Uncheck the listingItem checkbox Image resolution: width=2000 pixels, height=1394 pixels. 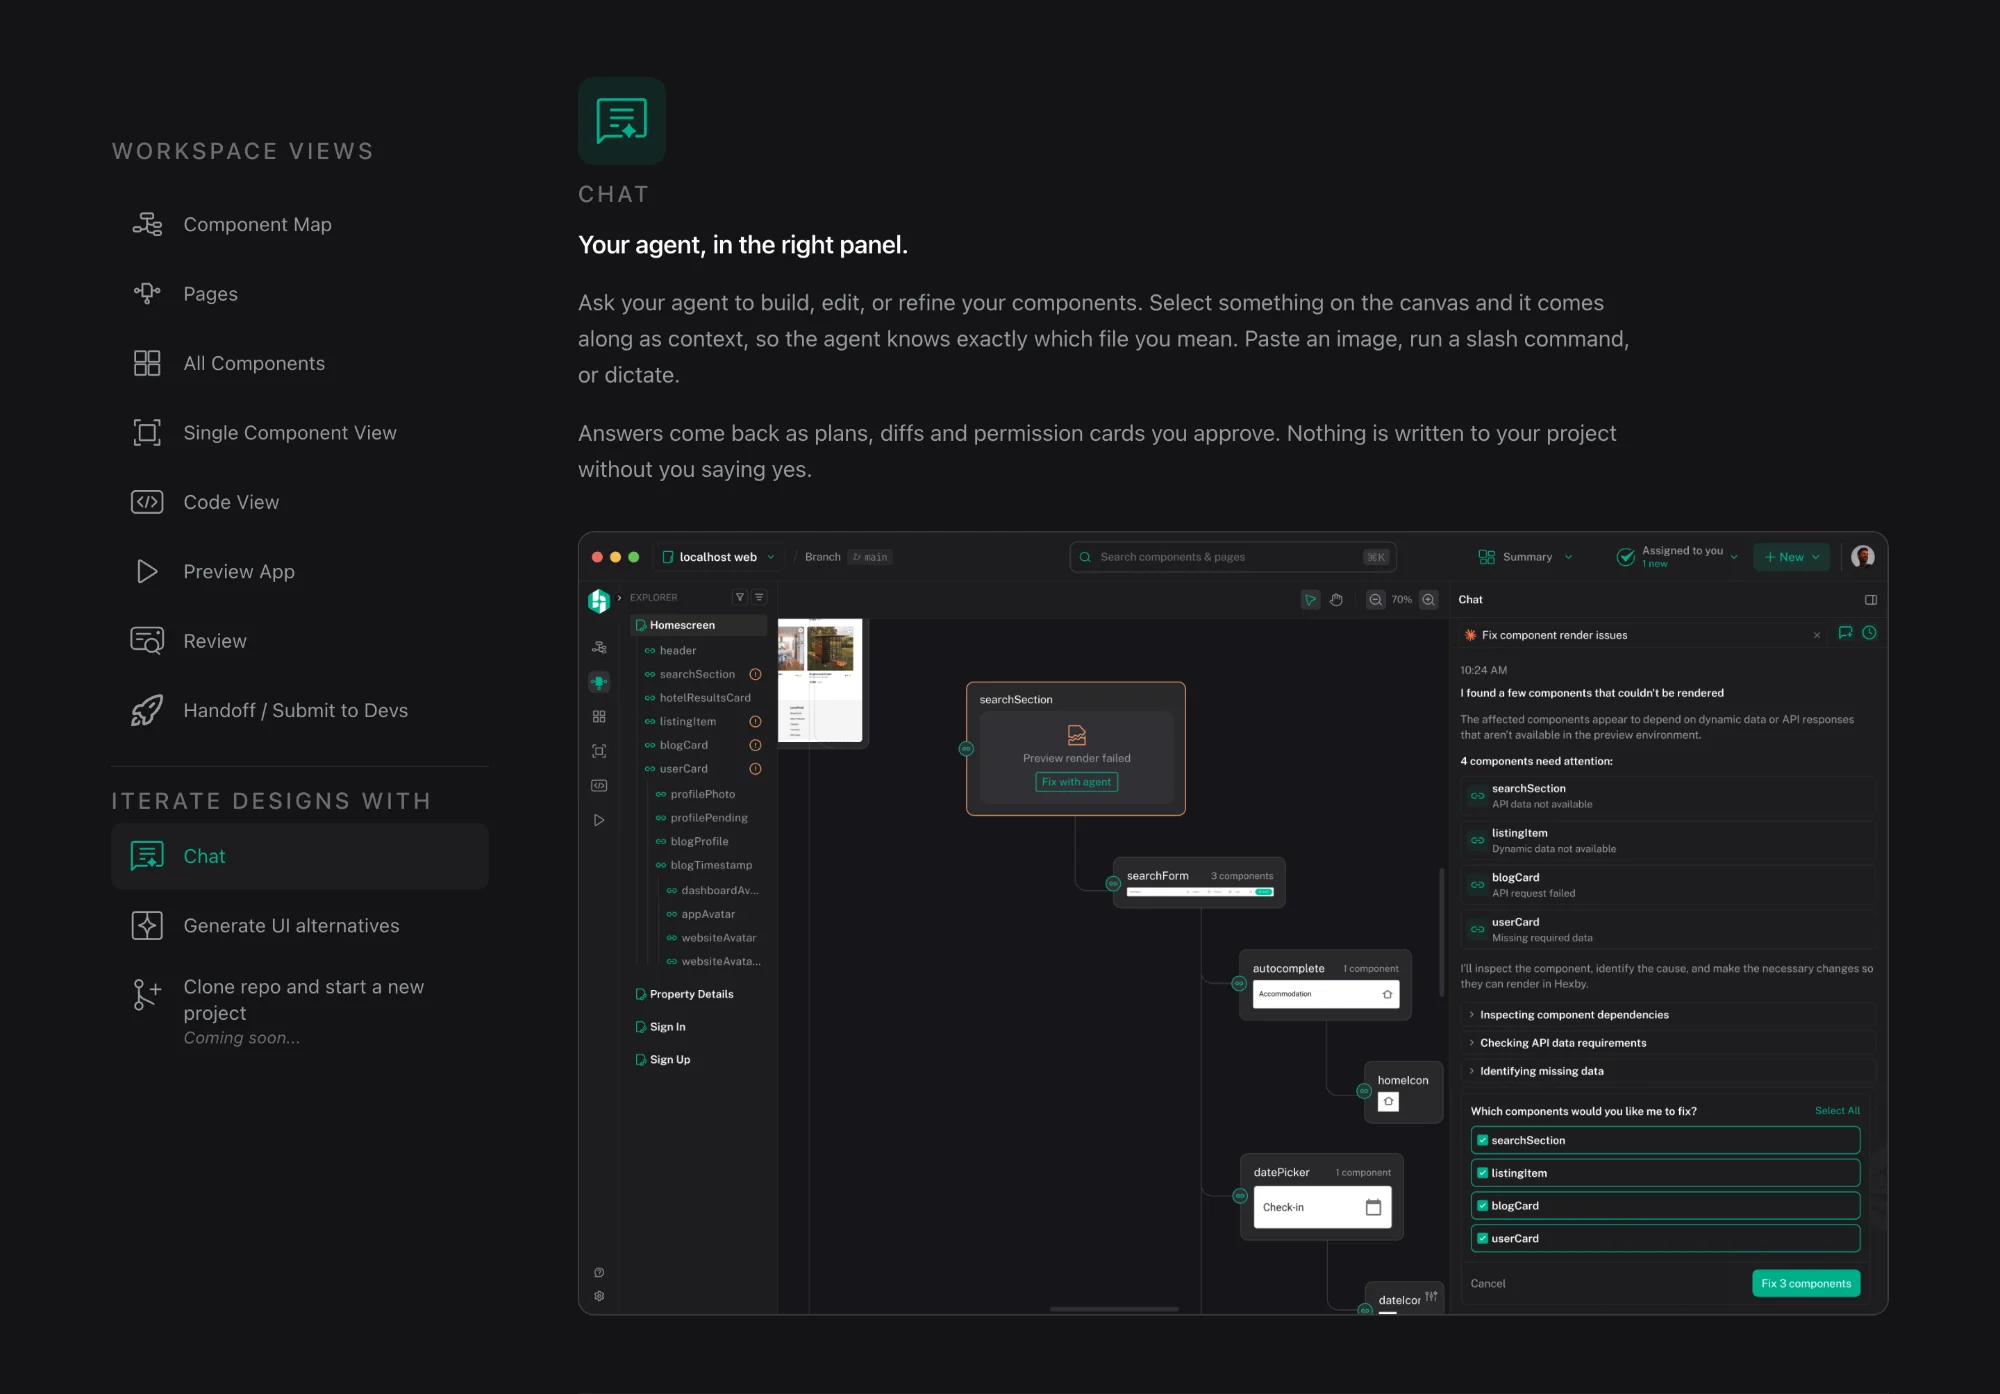click(x=1482, y=1173)
